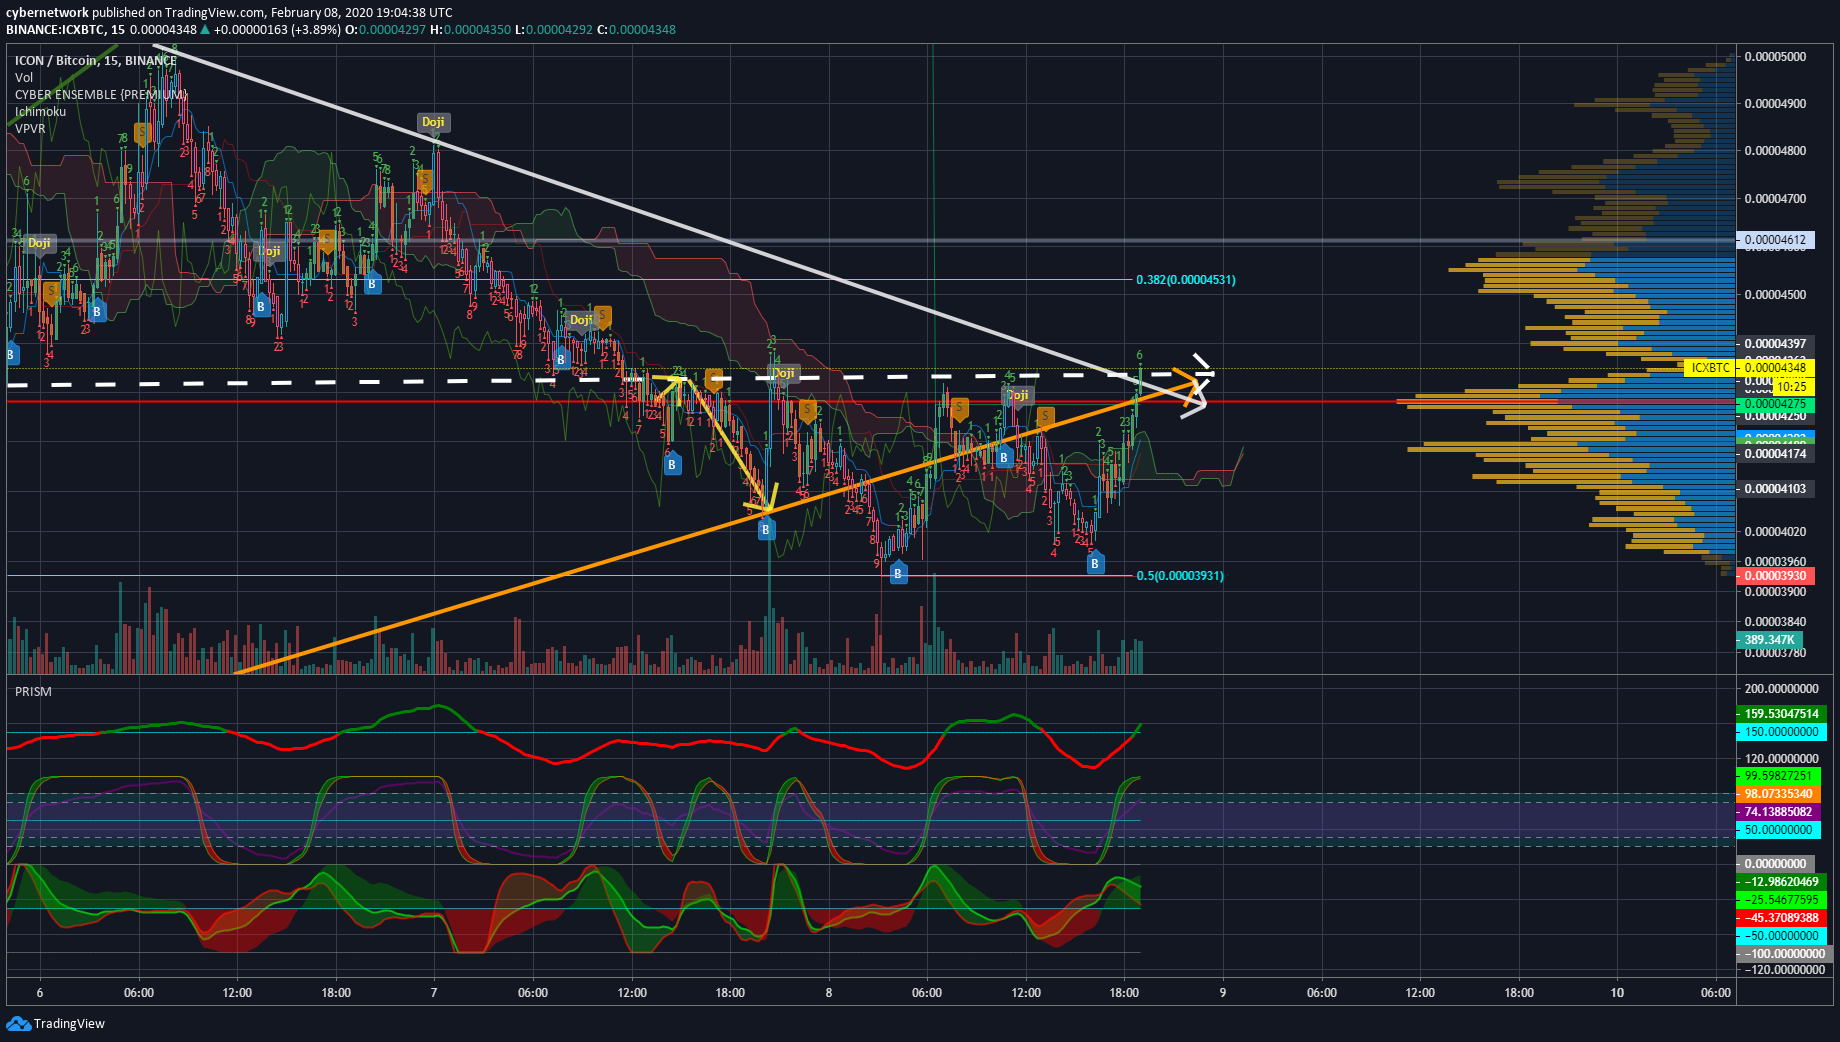1840x1042 pixels.
Task: Click the day 7 label on the time axis
Action: (434, 993)
